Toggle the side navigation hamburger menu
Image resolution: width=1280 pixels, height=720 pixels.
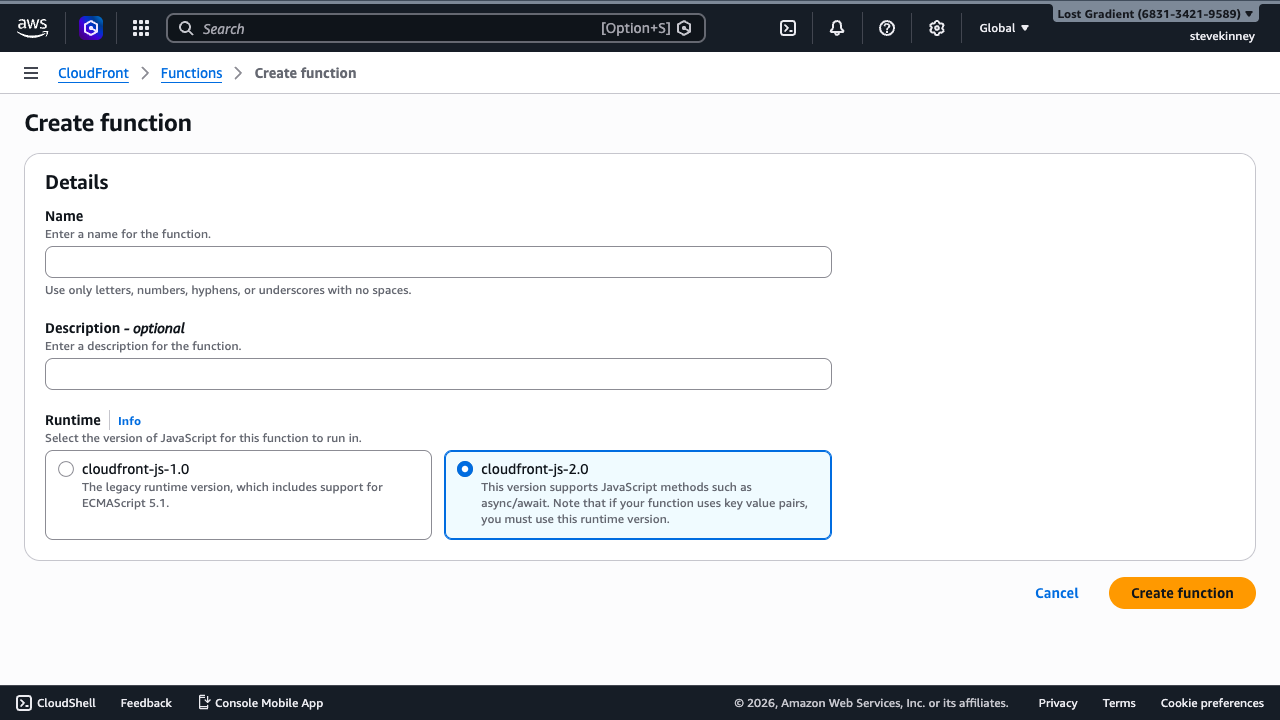[31, 73]
